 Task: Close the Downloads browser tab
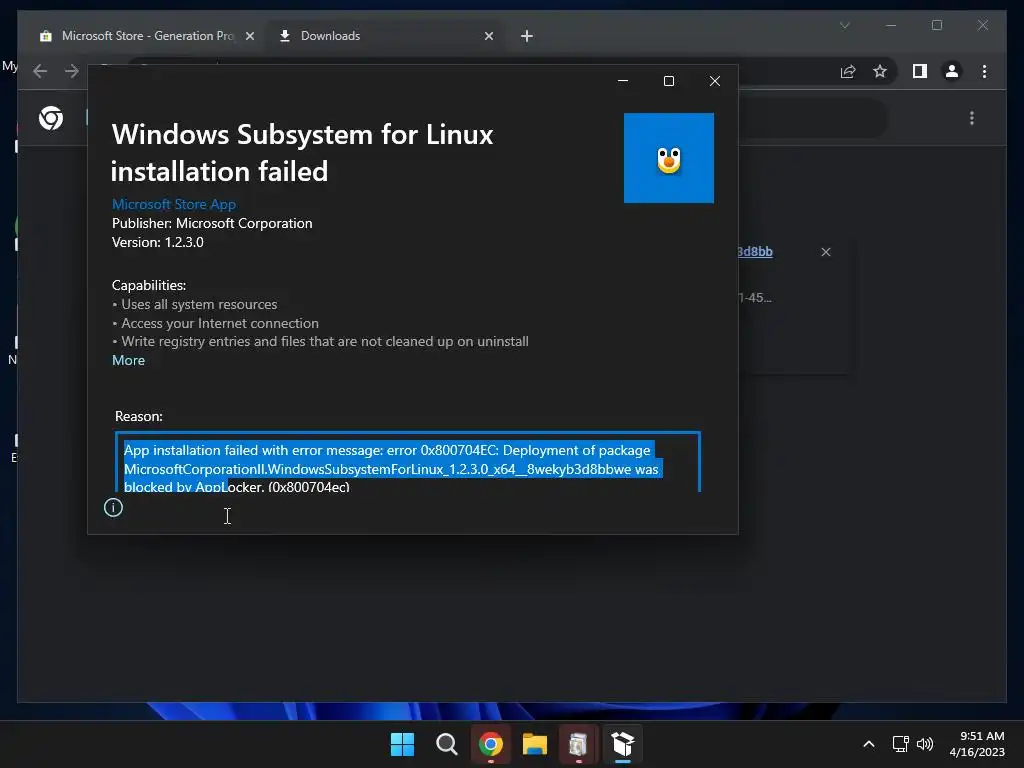[488, 36]
